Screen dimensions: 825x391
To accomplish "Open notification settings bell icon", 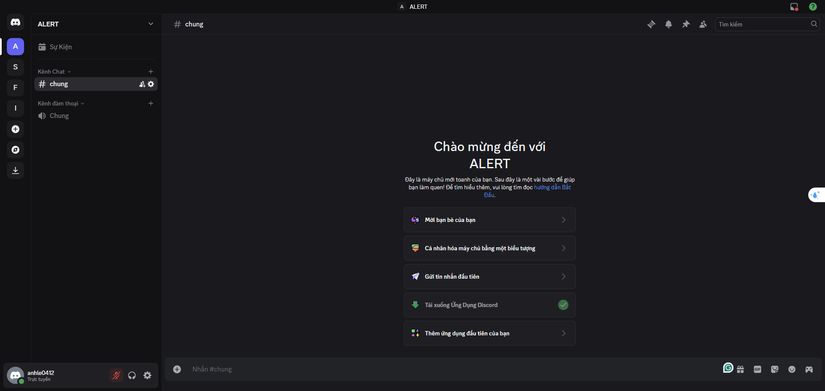I will [x=669, y=24].
